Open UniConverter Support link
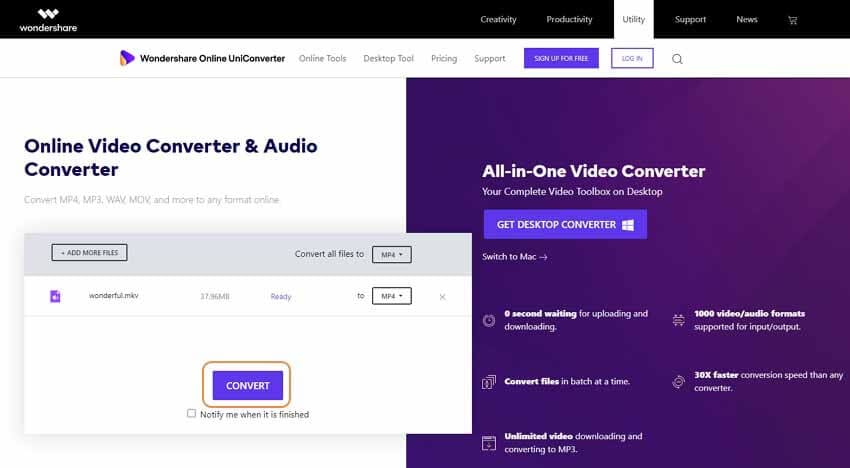 [490, 59]
